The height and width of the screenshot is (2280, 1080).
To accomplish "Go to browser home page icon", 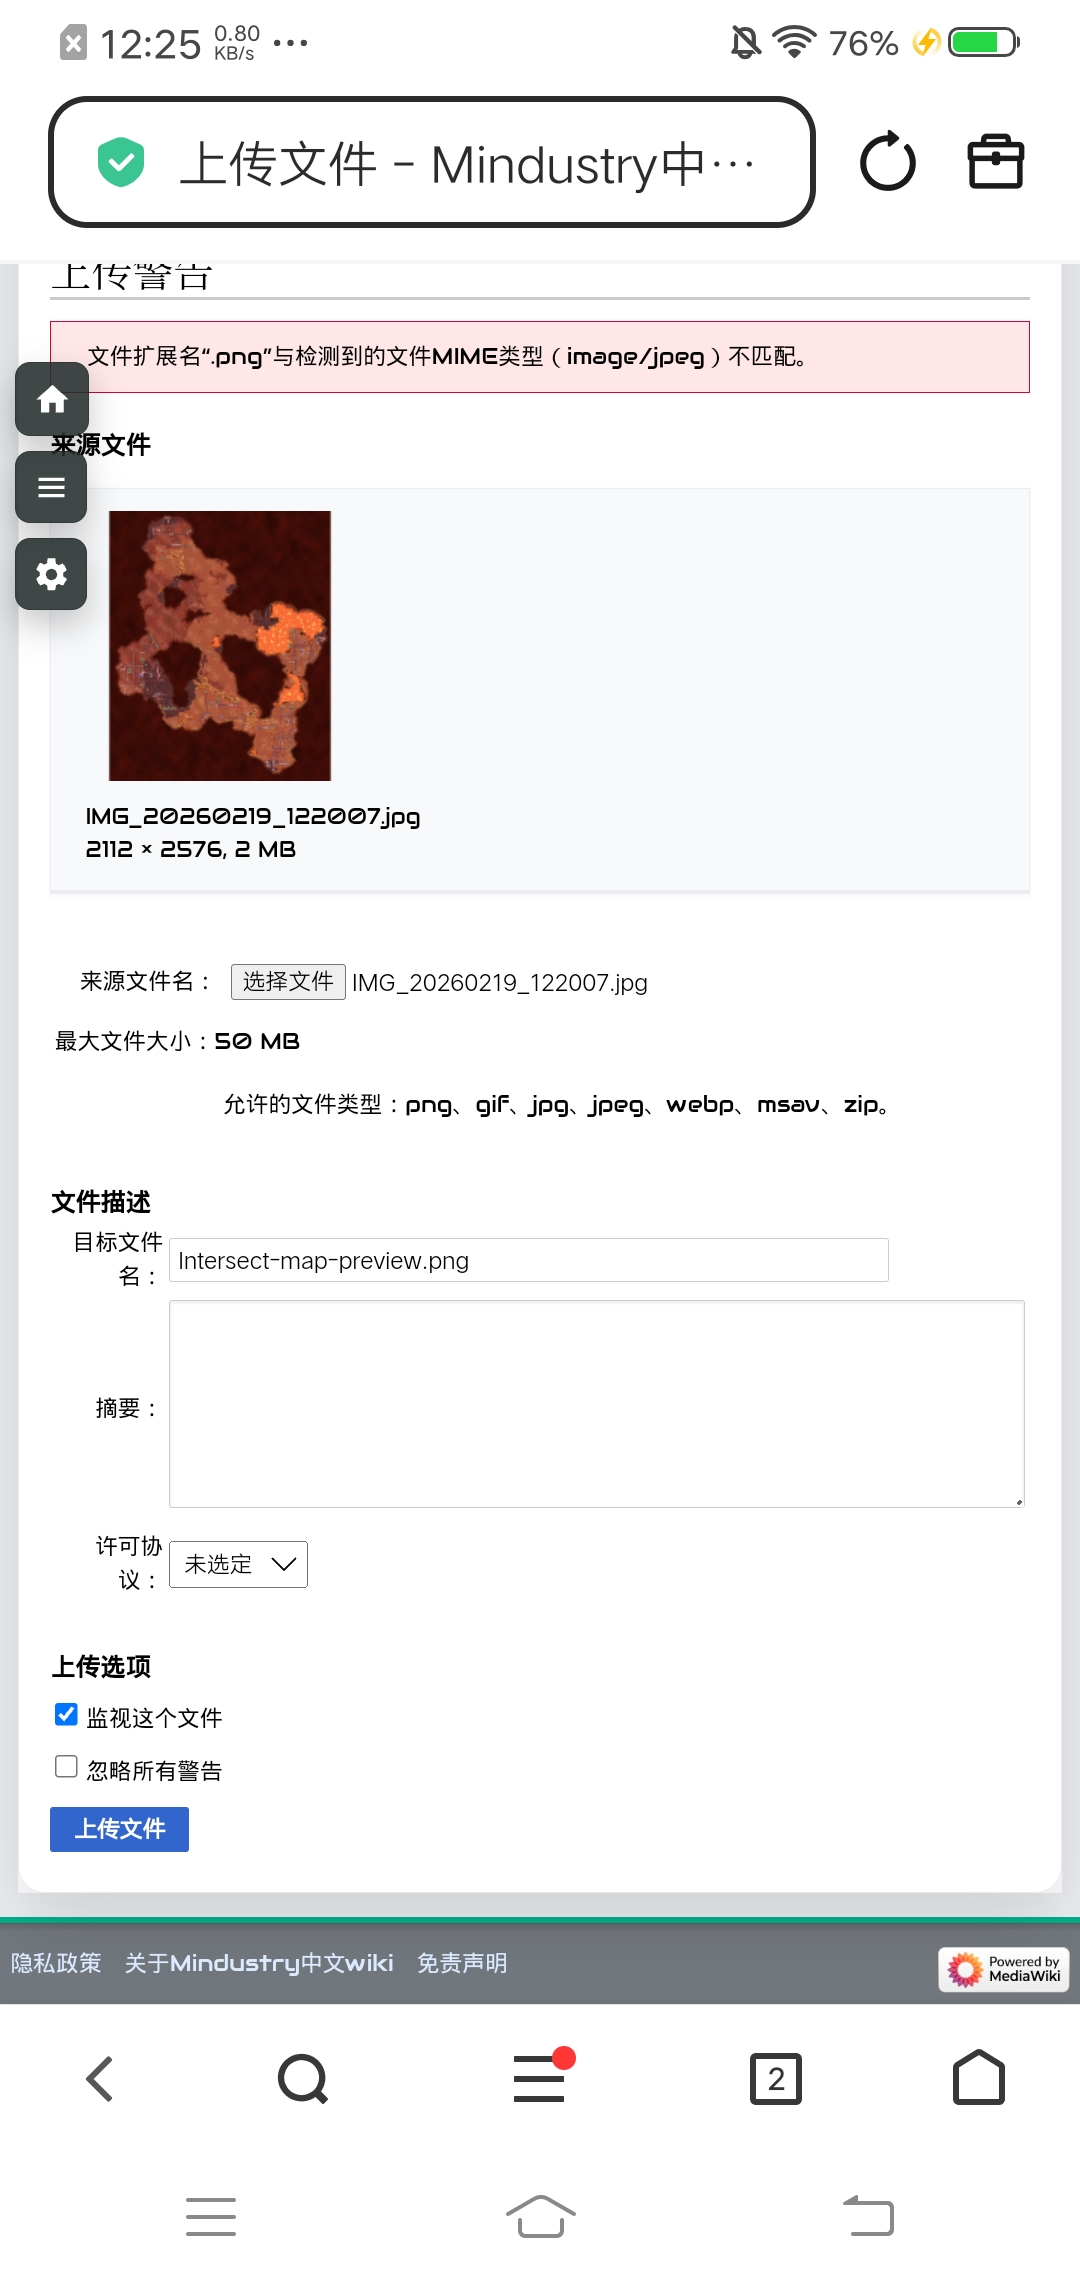I will [x=979, y=2077].
